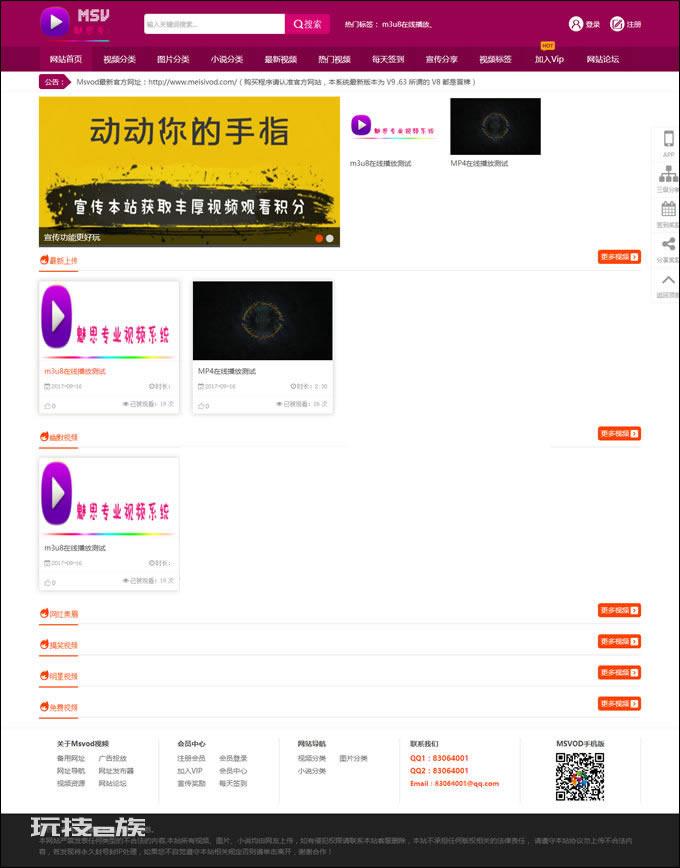Click the HOT badge above 加入Vip
Image resolution: width=680 pixels, height=868 pixels.
point(547,46)
